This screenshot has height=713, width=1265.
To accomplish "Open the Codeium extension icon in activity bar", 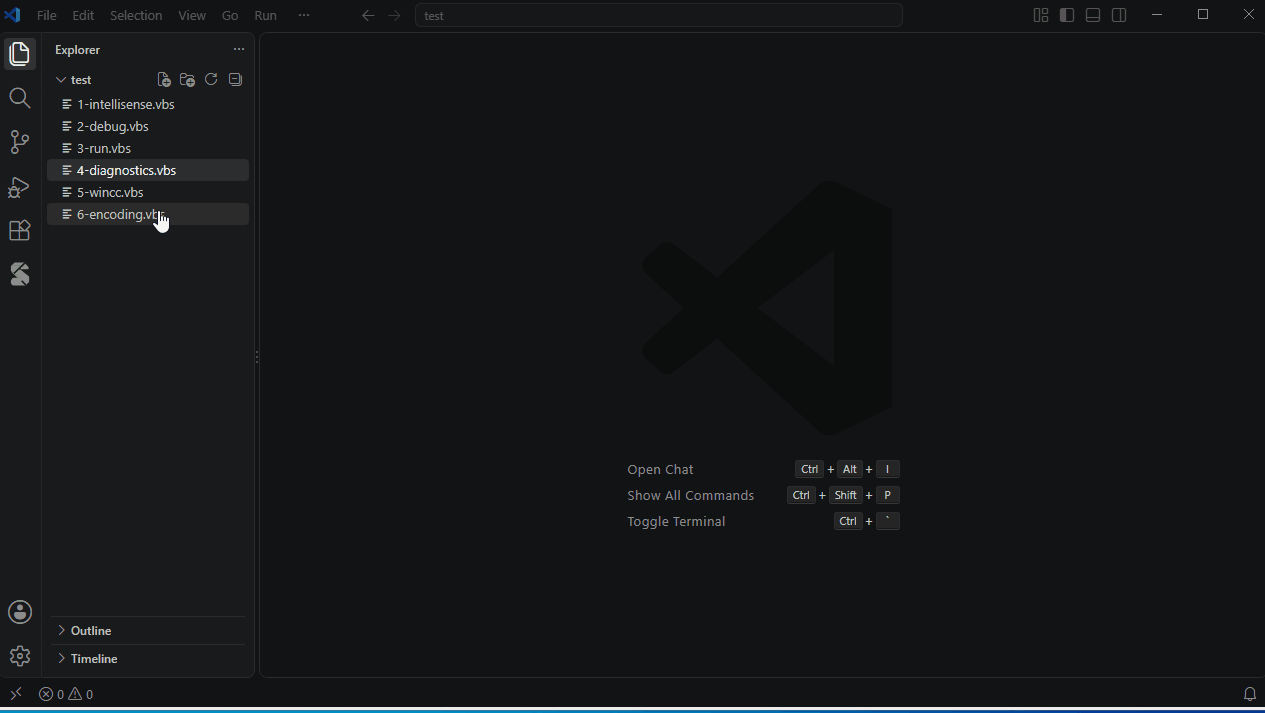I will (20, 274).
